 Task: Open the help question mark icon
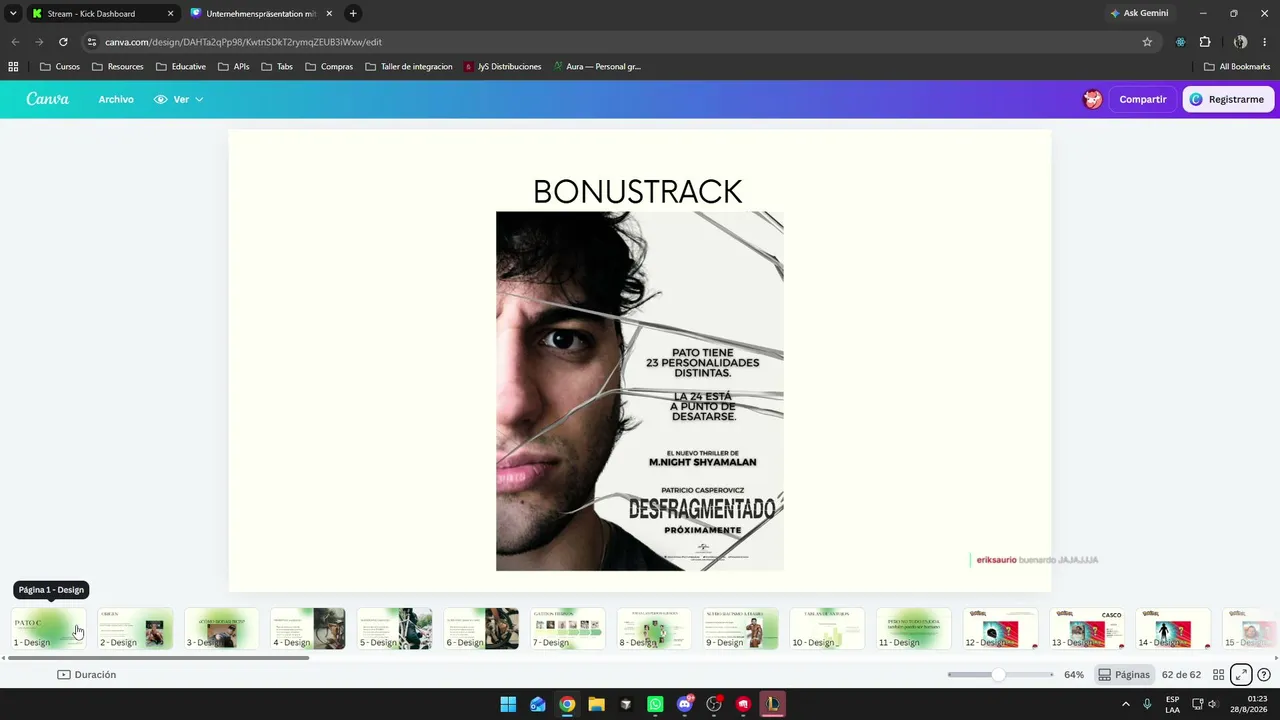1264,675
